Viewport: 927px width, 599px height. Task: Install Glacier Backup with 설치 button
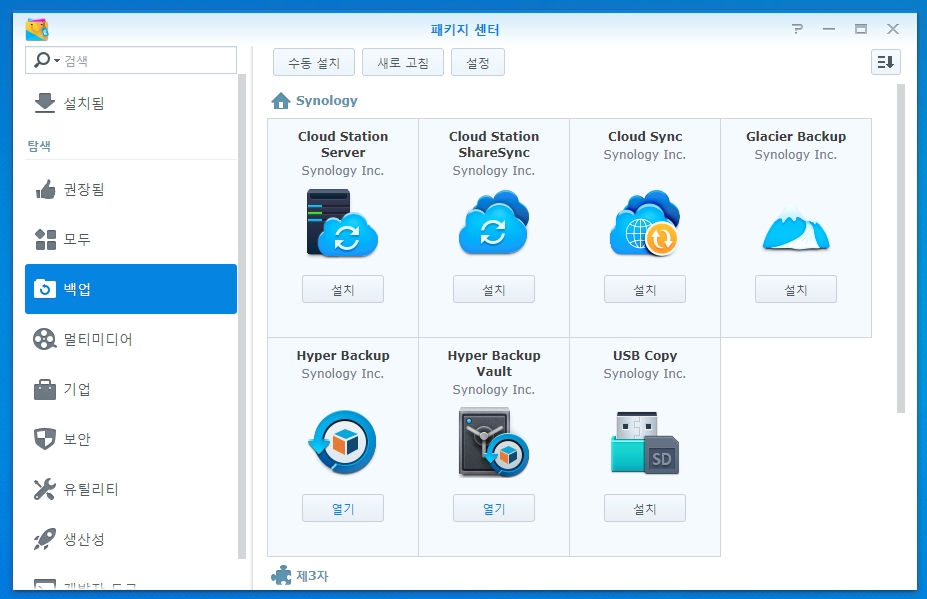796,289
